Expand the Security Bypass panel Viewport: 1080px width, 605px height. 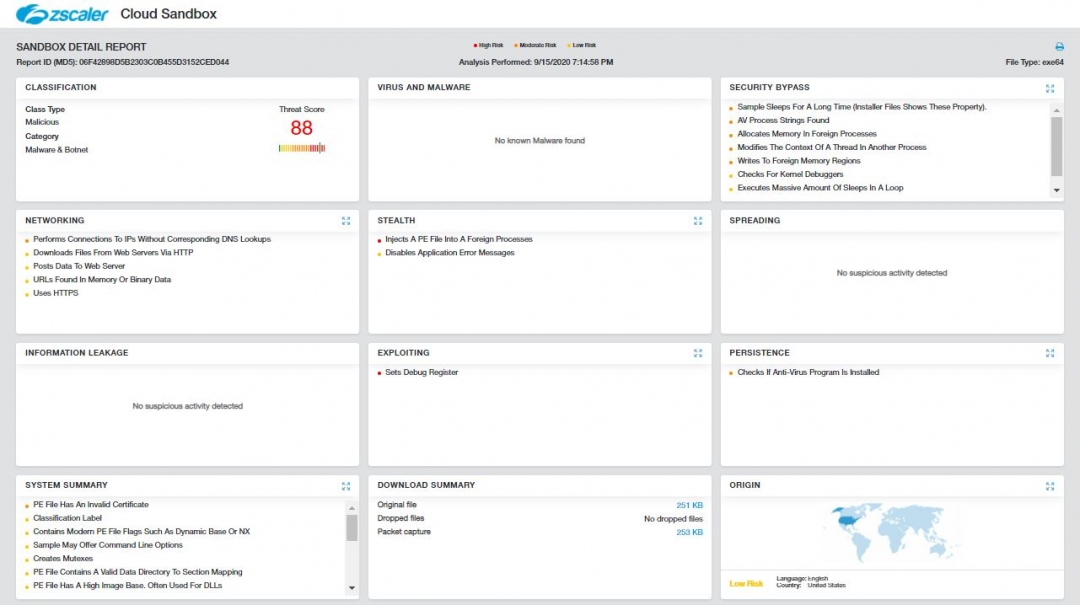click(1050, 88)
